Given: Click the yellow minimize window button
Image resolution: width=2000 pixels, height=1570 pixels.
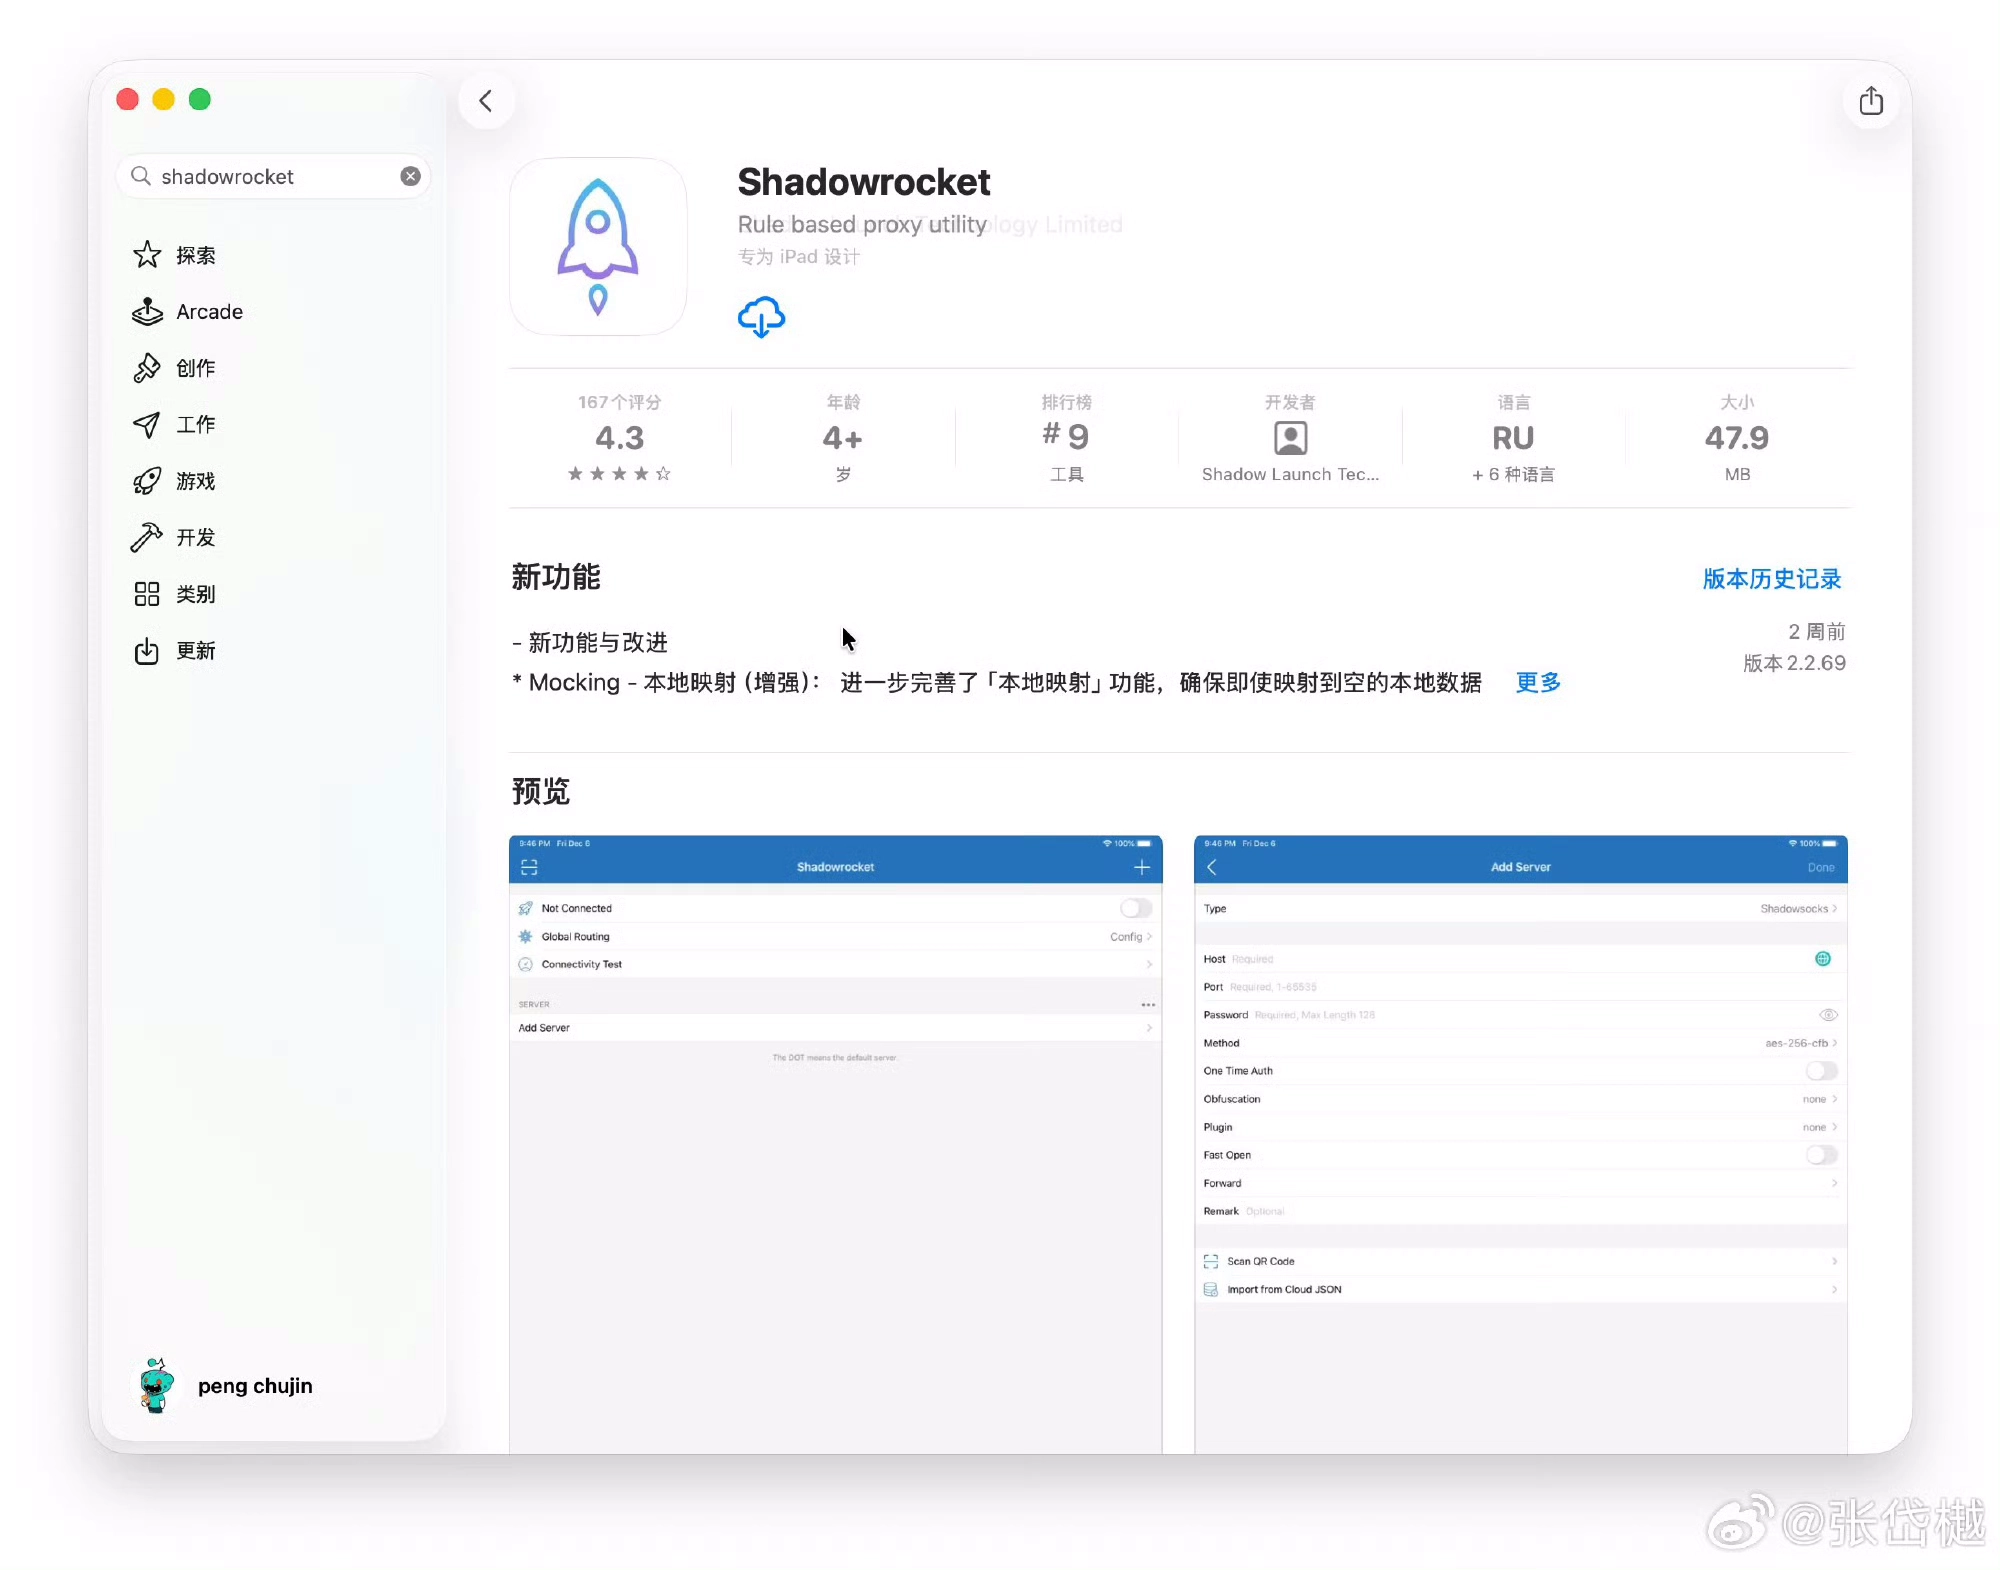Looking at the screenshot, I should click(163, 99).
